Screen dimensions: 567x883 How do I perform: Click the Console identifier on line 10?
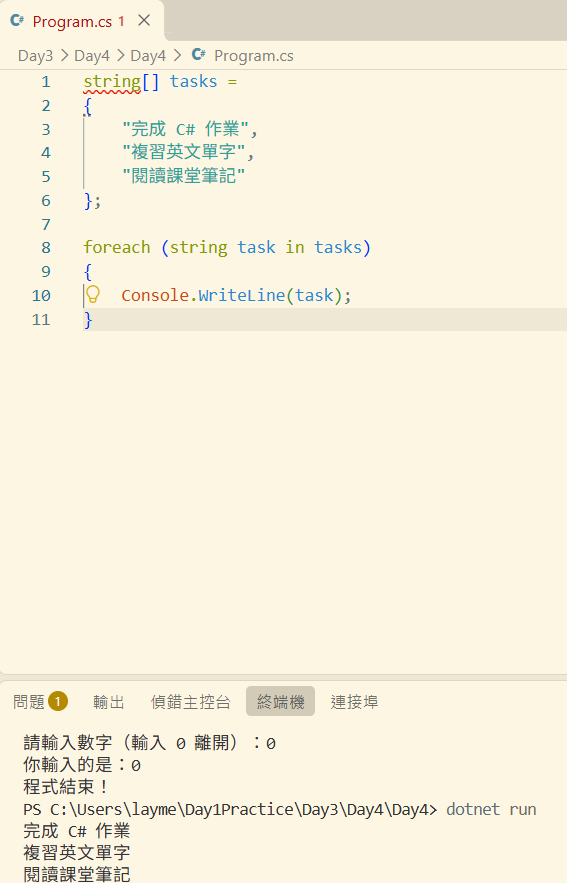tap(155, 296)
